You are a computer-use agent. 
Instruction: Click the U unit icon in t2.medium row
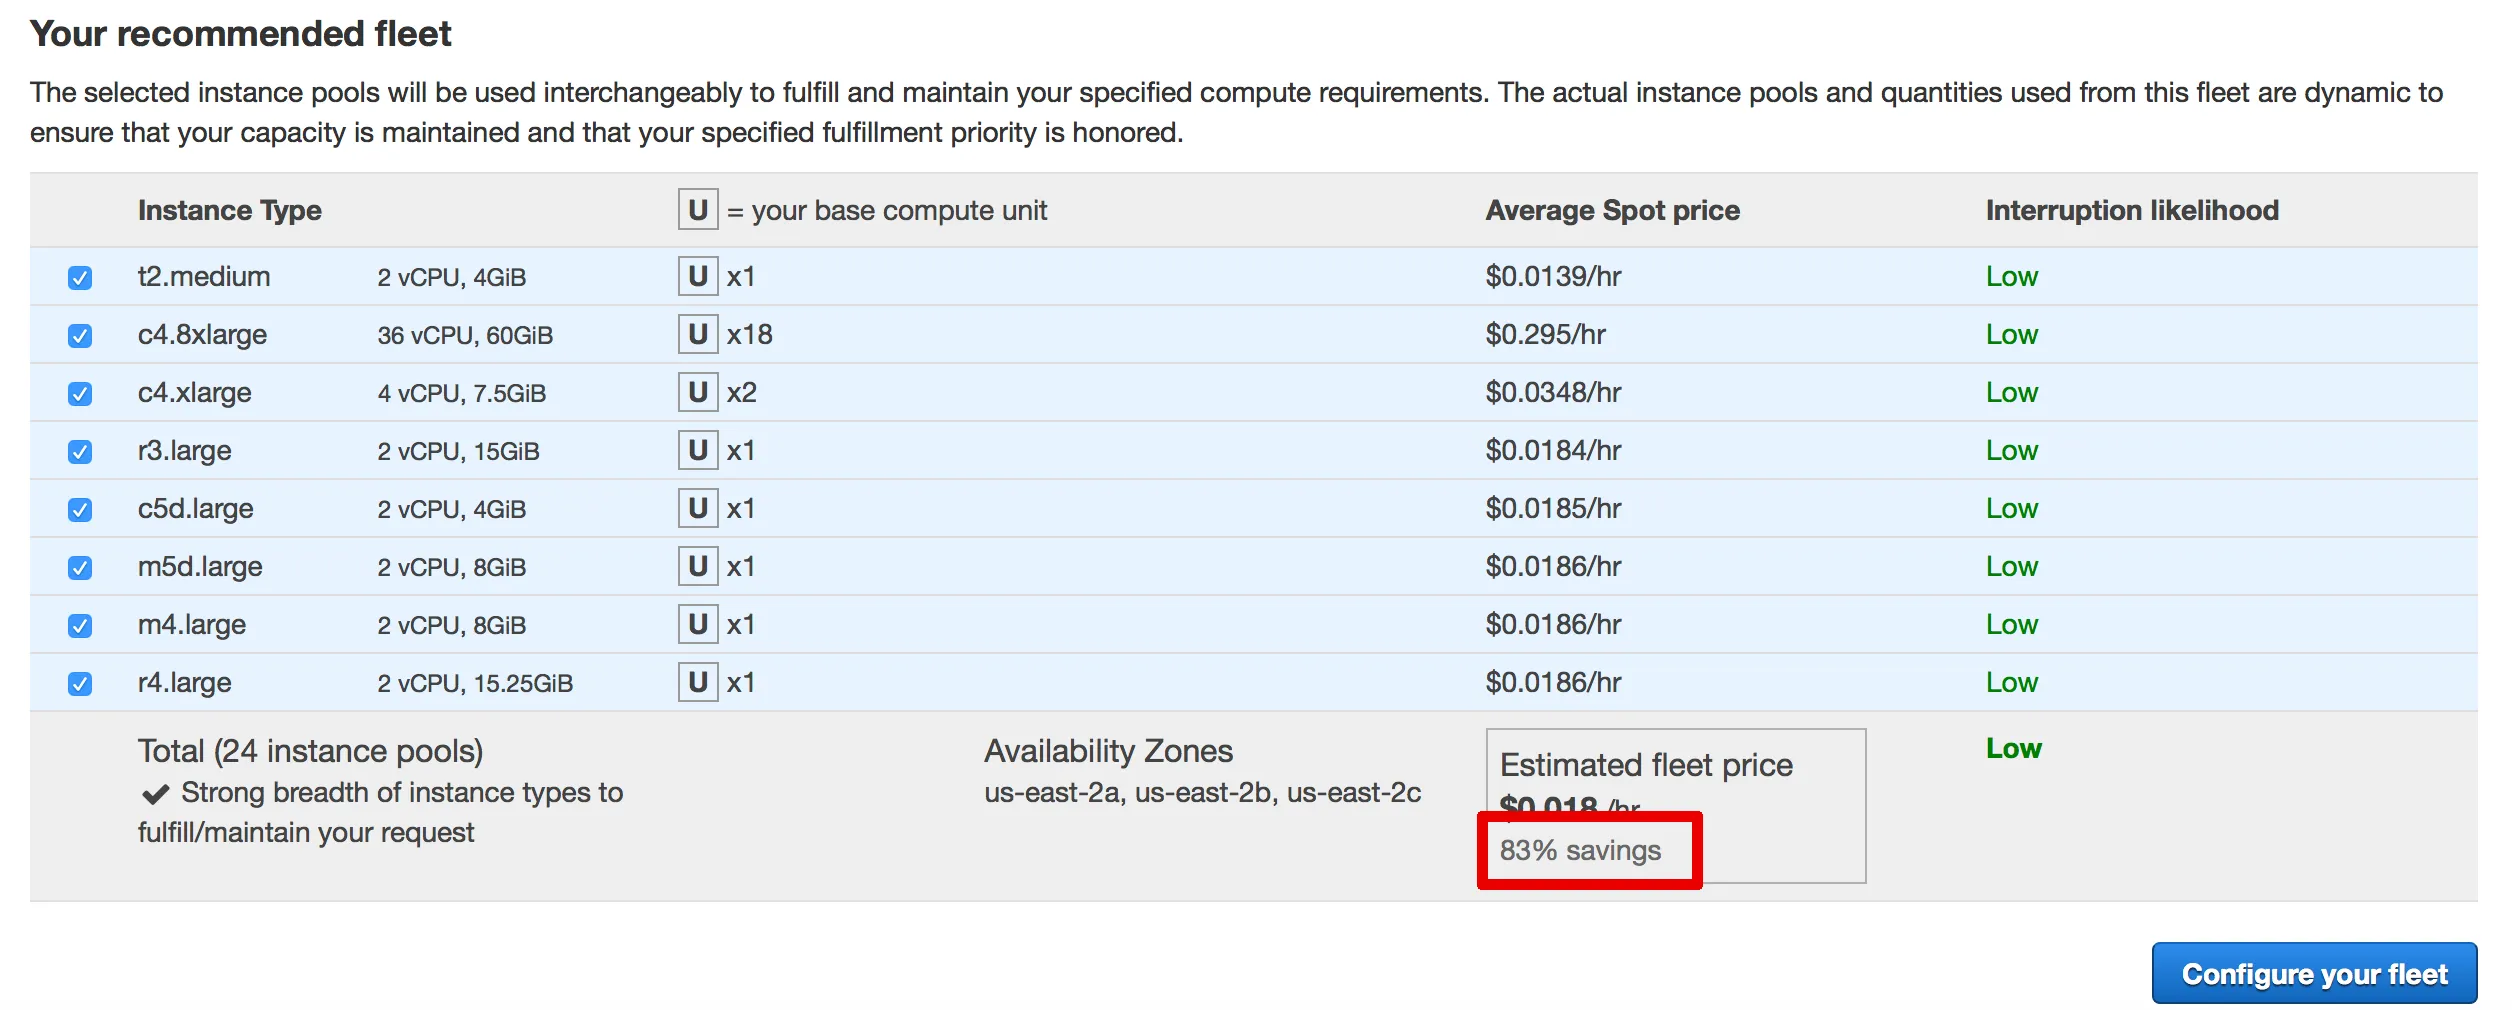[x=698, y=276]
